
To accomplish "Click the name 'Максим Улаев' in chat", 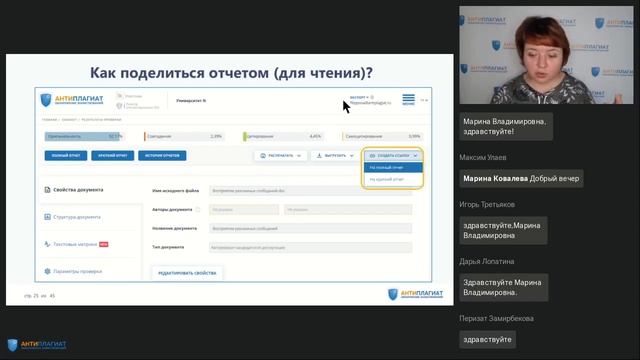I will pyautogui.click(x=482, y=158).
